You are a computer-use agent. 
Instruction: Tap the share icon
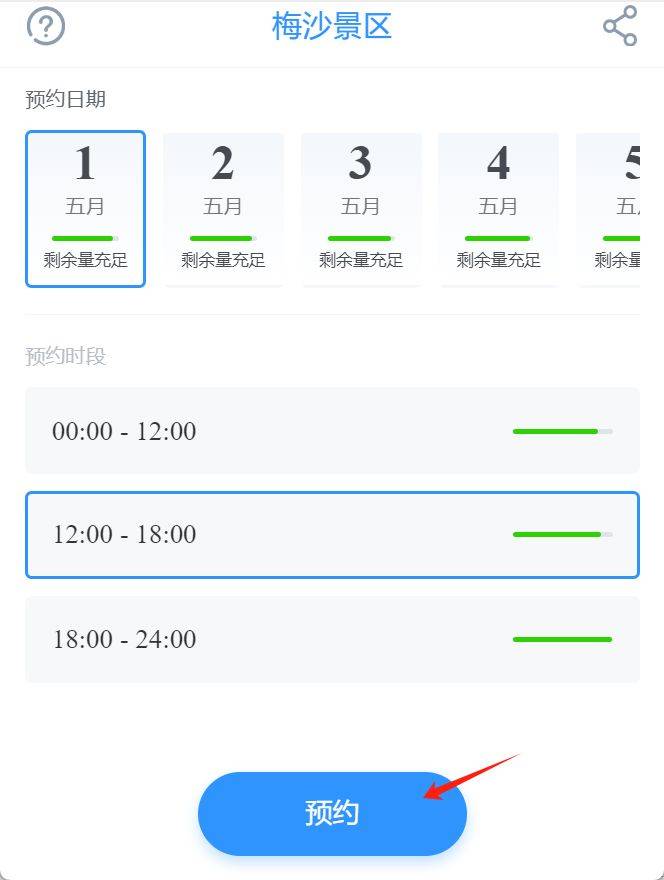coord(620,26)
